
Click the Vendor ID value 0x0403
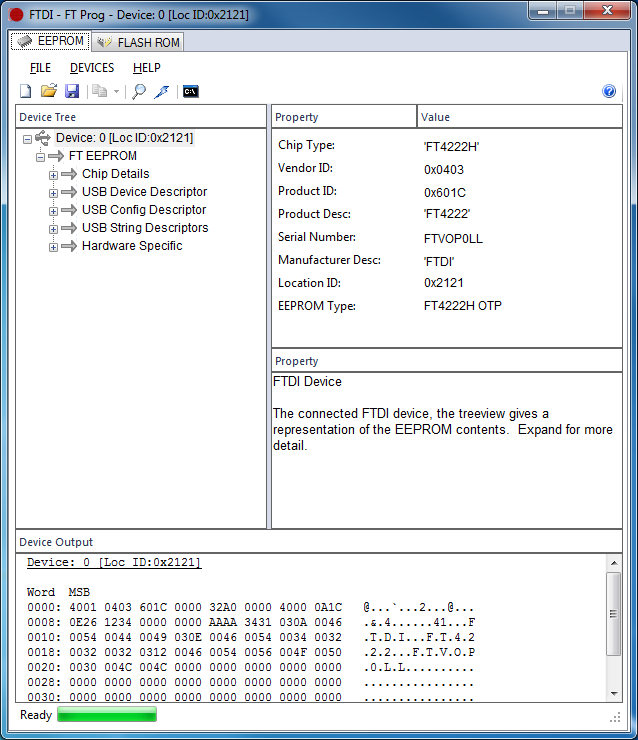tap(444, 170)
